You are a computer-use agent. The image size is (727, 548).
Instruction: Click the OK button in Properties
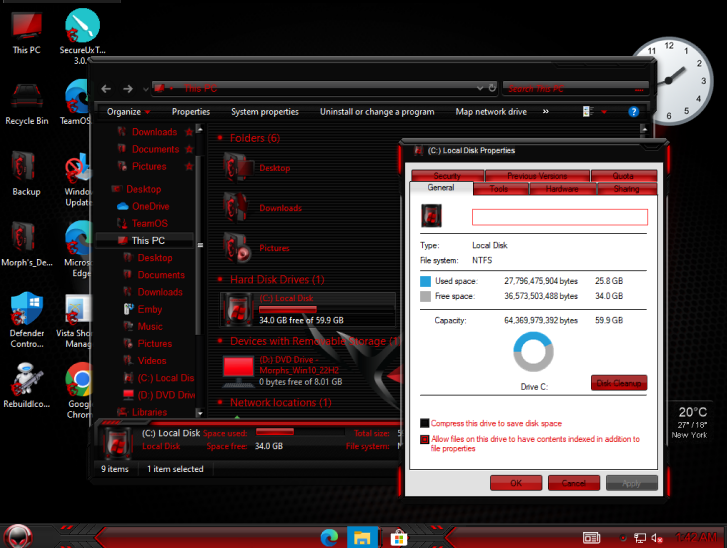pos(516,483)
